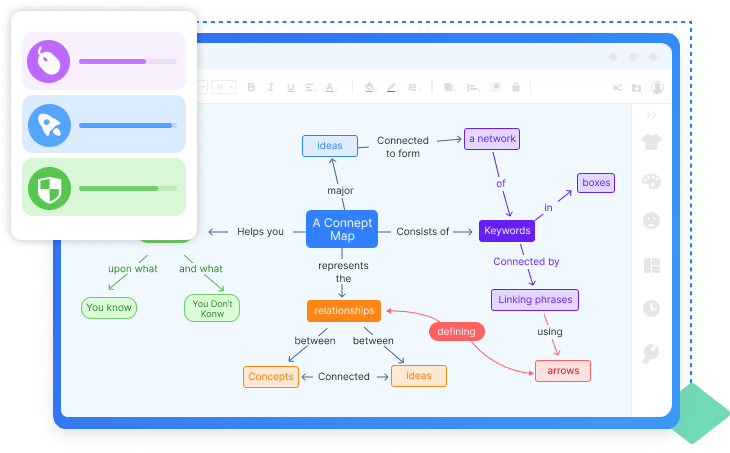Open the wrench settings panel
Image resolution: width=730 pixels, height=453 pixels.
[x=651, y=352]
